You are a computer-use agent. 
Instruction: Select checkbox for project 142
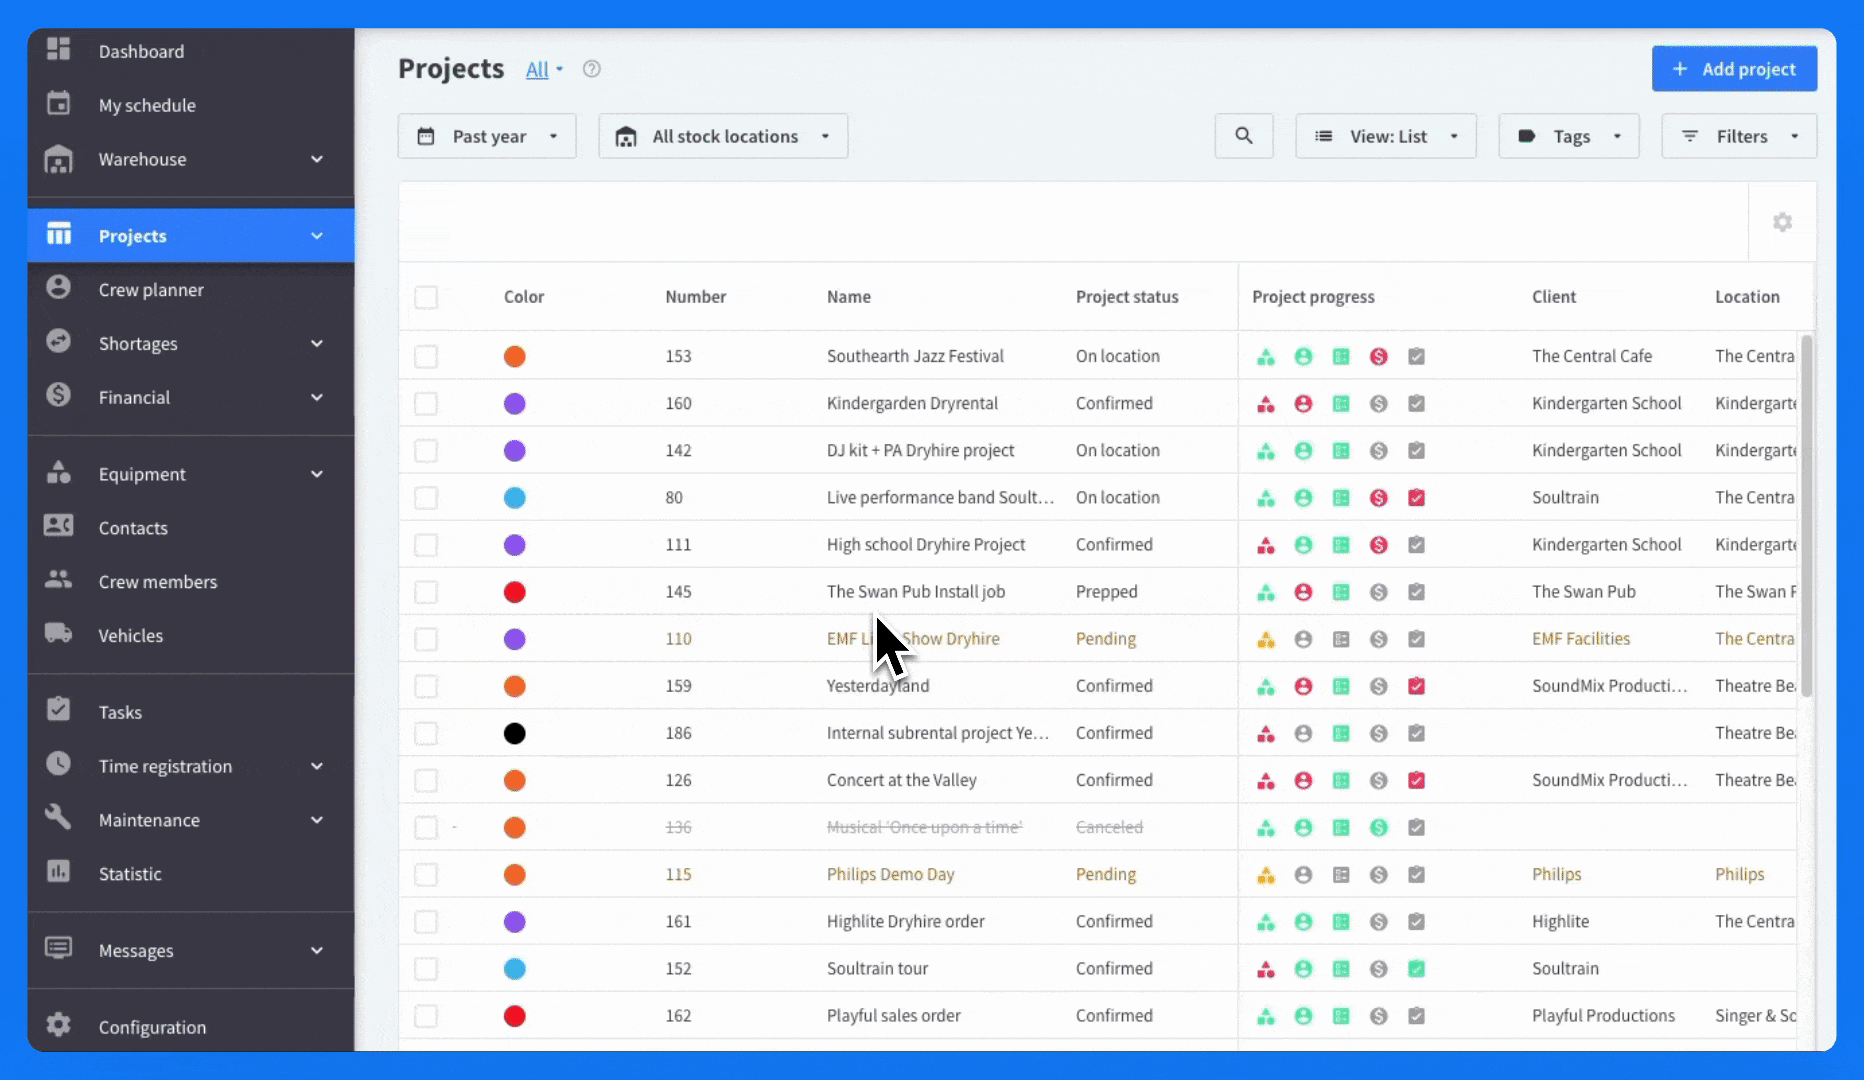pos(426,451)
